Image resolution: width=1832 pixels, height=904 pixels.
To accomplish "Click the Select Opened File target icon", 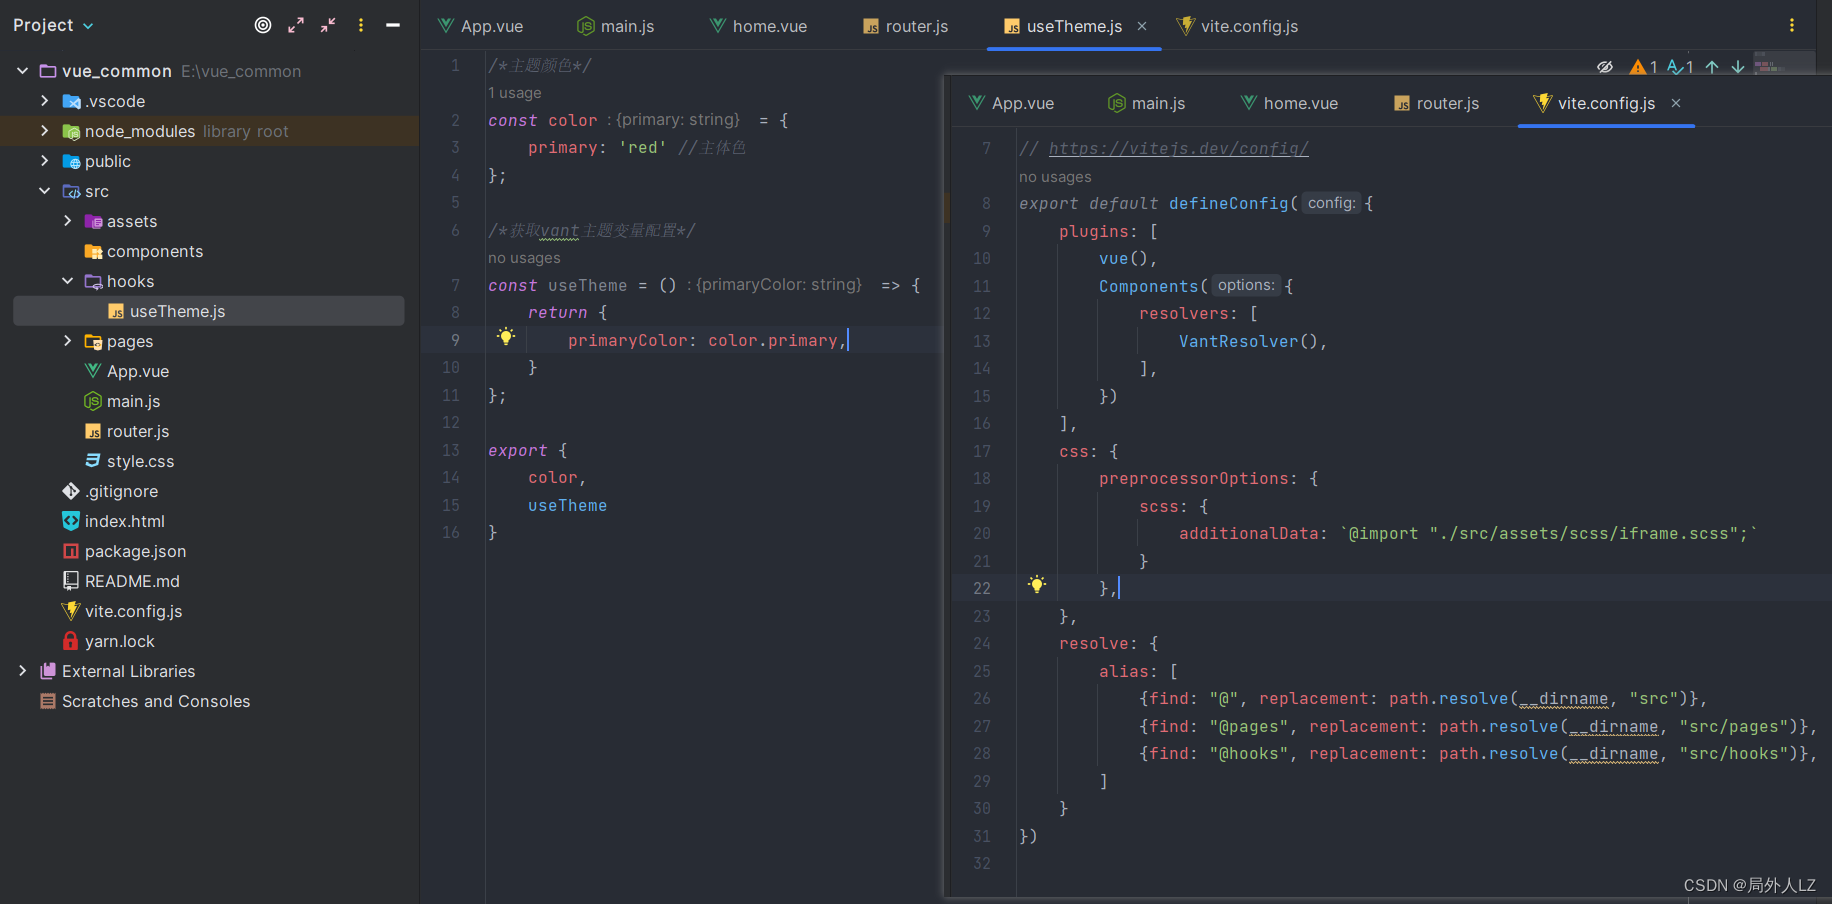I will (x=263, y=25).
